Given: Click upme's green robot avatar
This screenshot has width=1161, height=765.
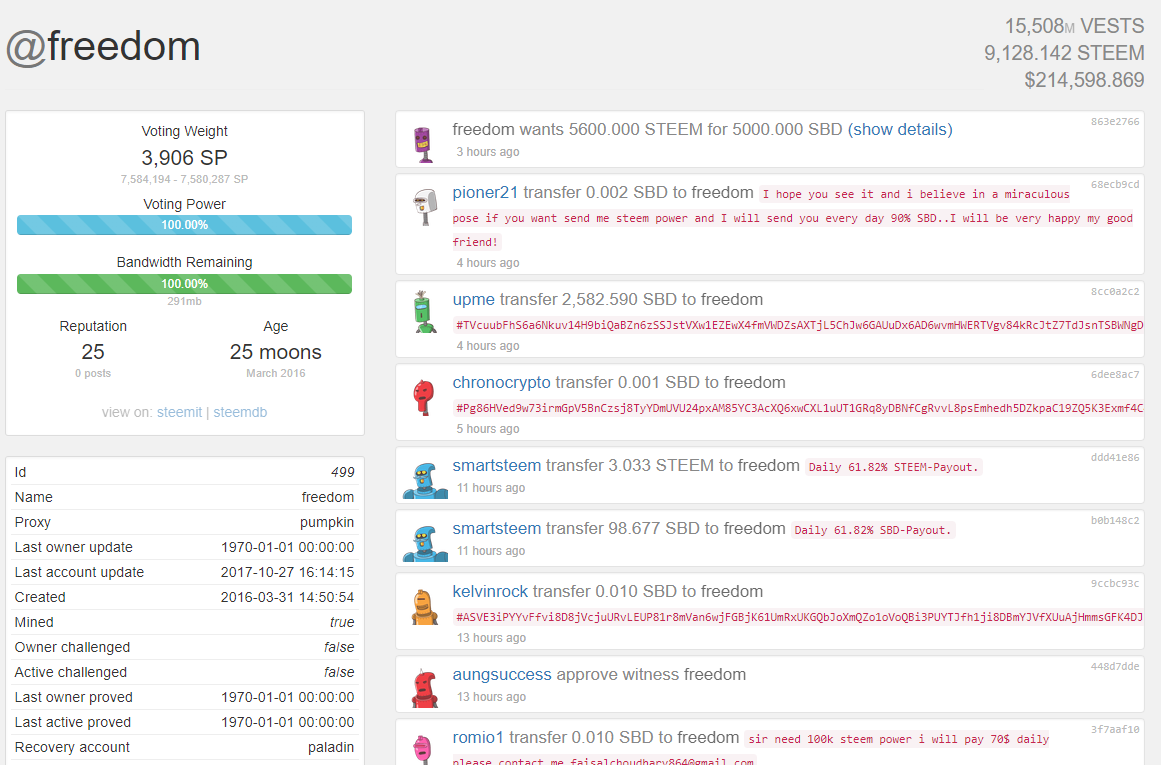Looking at the screenshot, I should (424, 312).
